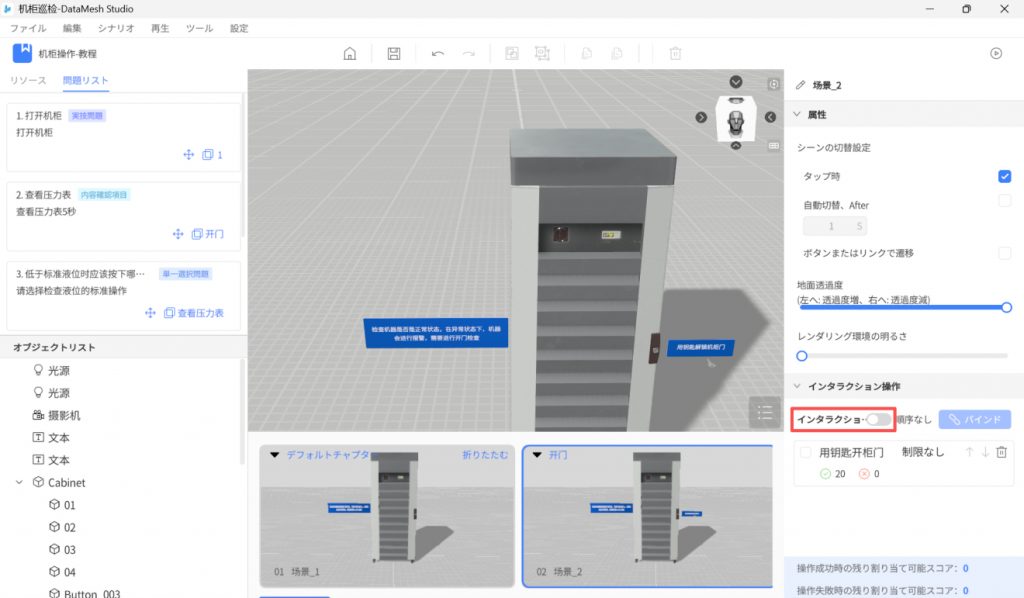Viewport: 1024px width, 598px height.
Task: Click the save floppy disk icon
Action: 394,54
